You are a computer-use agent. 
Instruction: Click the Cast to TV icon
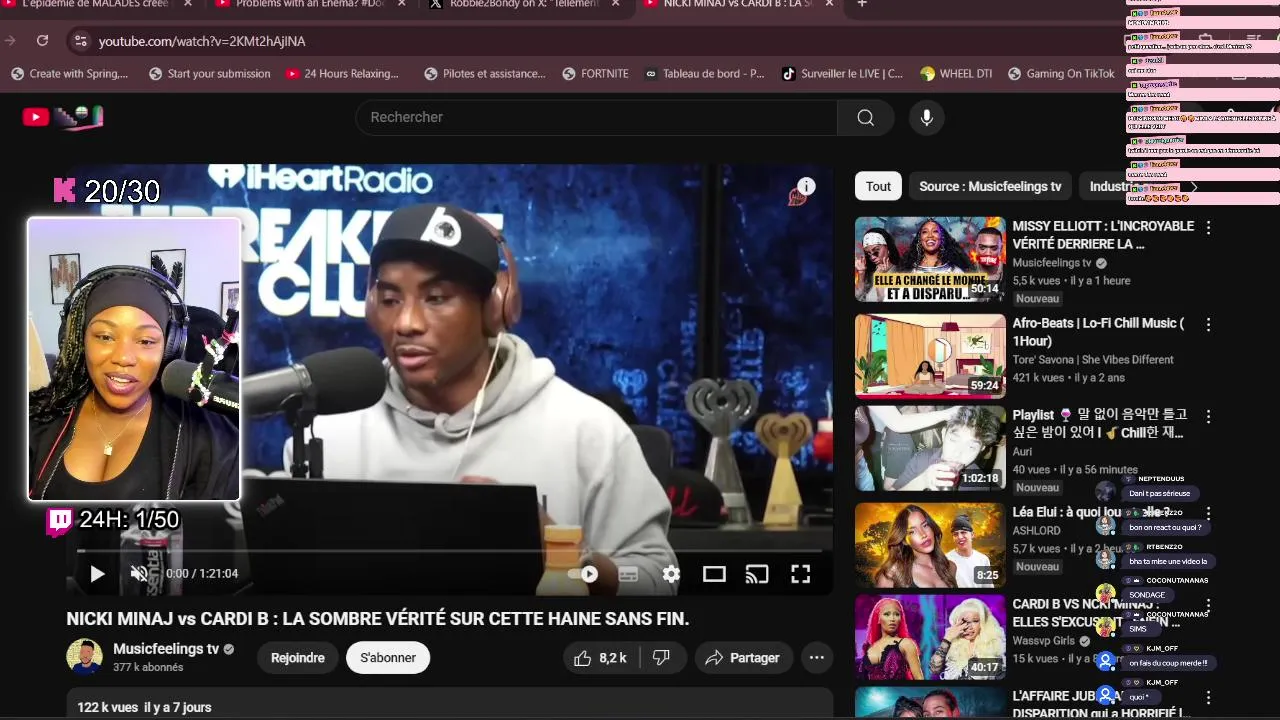(757, 574)
